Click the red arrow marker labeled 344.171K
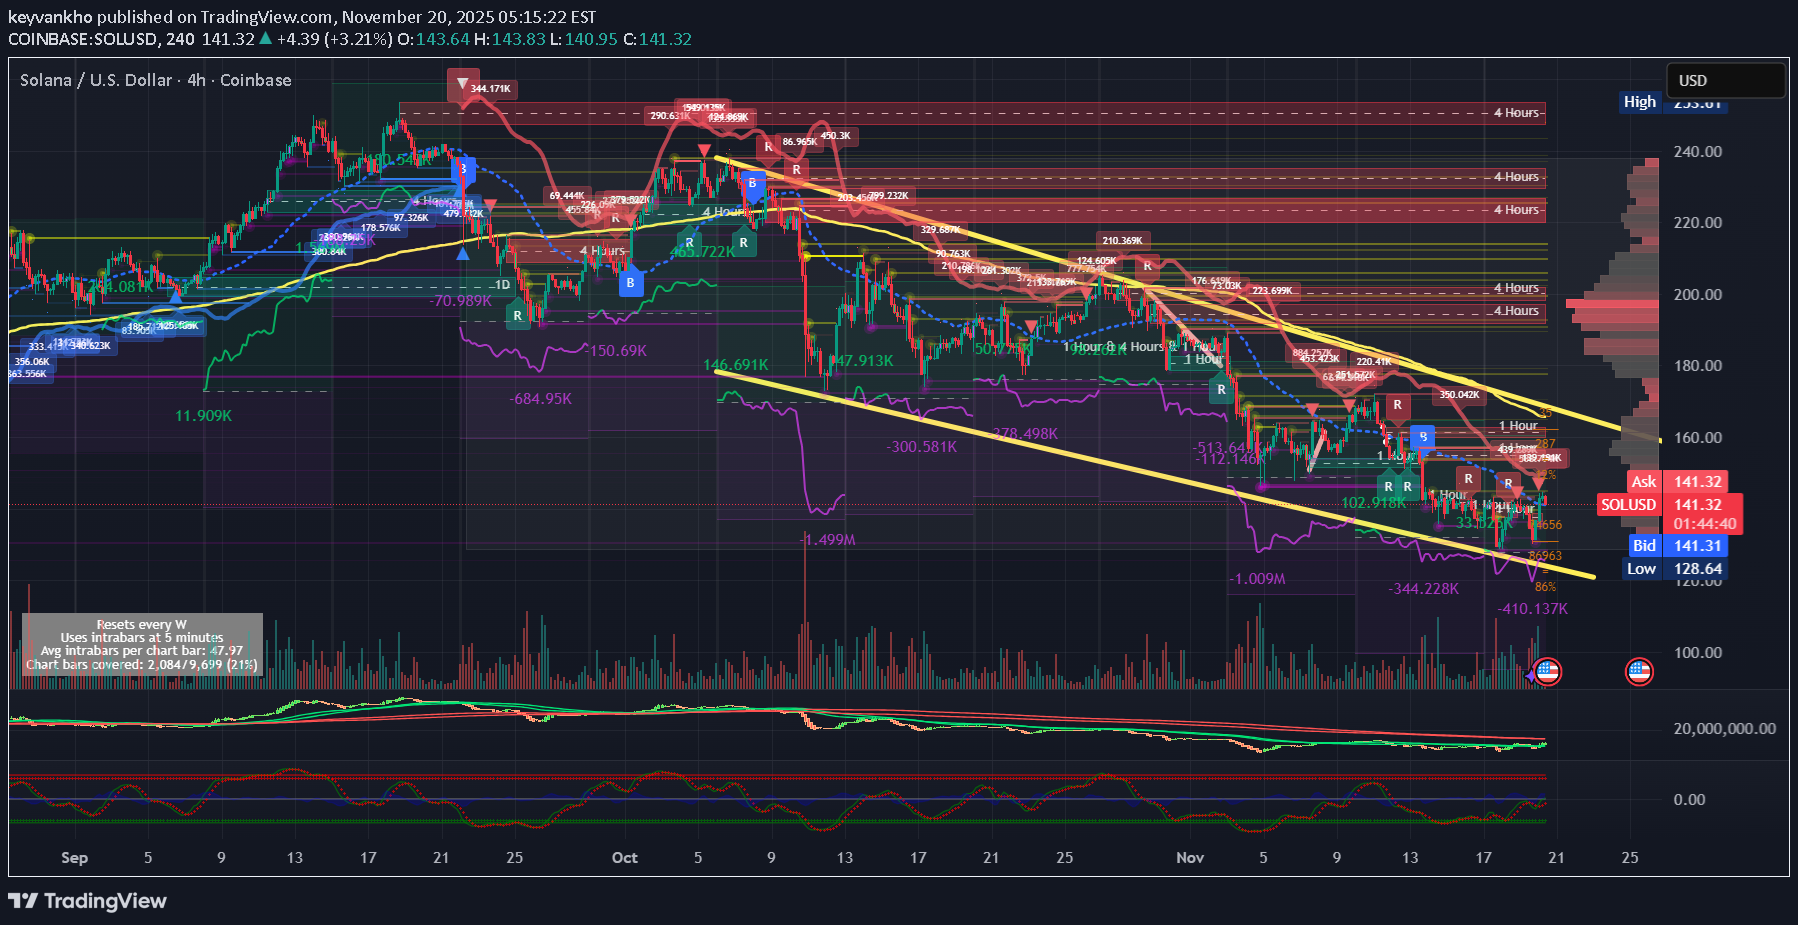 coord(462,84)
